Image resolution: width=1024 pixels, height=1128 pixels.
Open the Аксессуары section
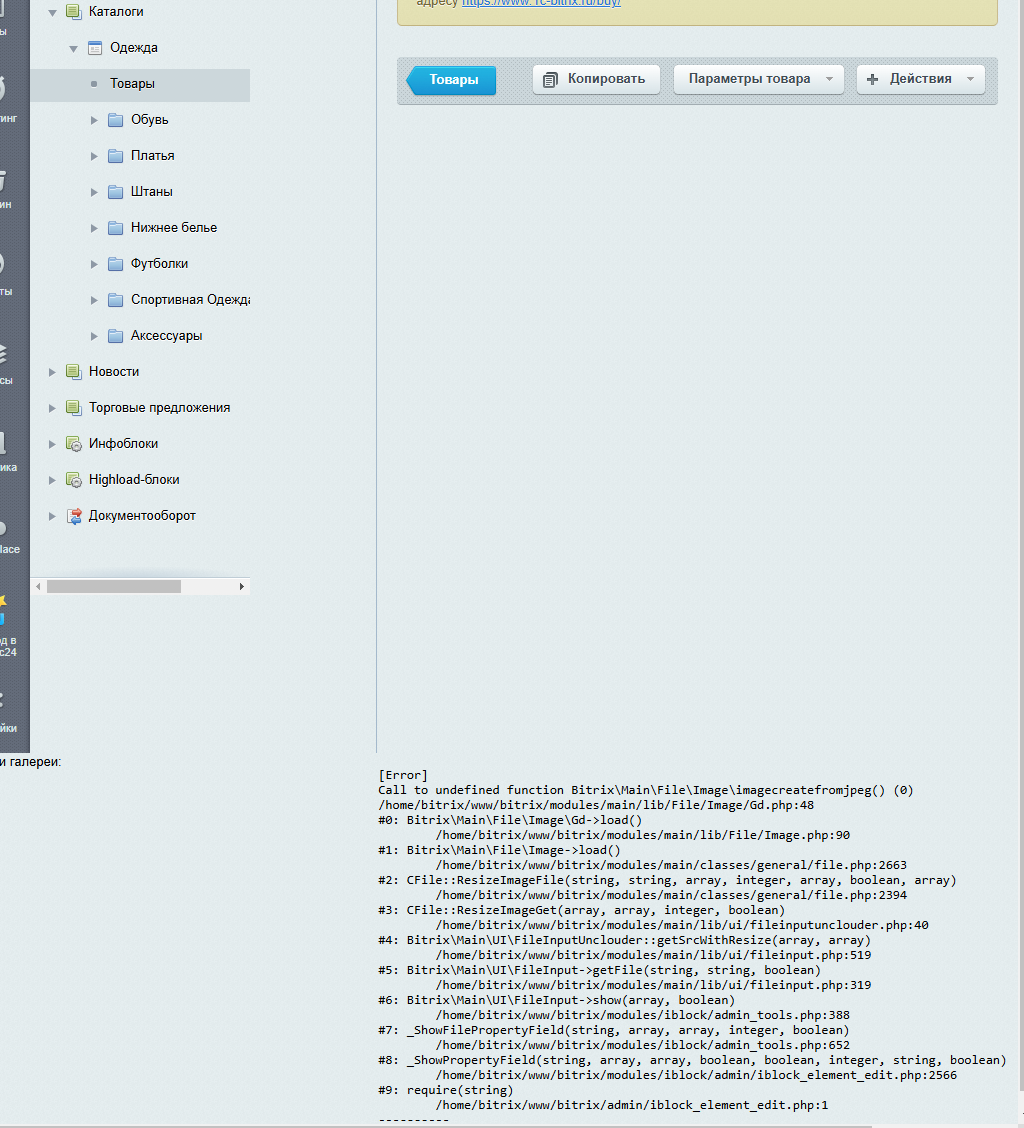(x=166, y=336)
